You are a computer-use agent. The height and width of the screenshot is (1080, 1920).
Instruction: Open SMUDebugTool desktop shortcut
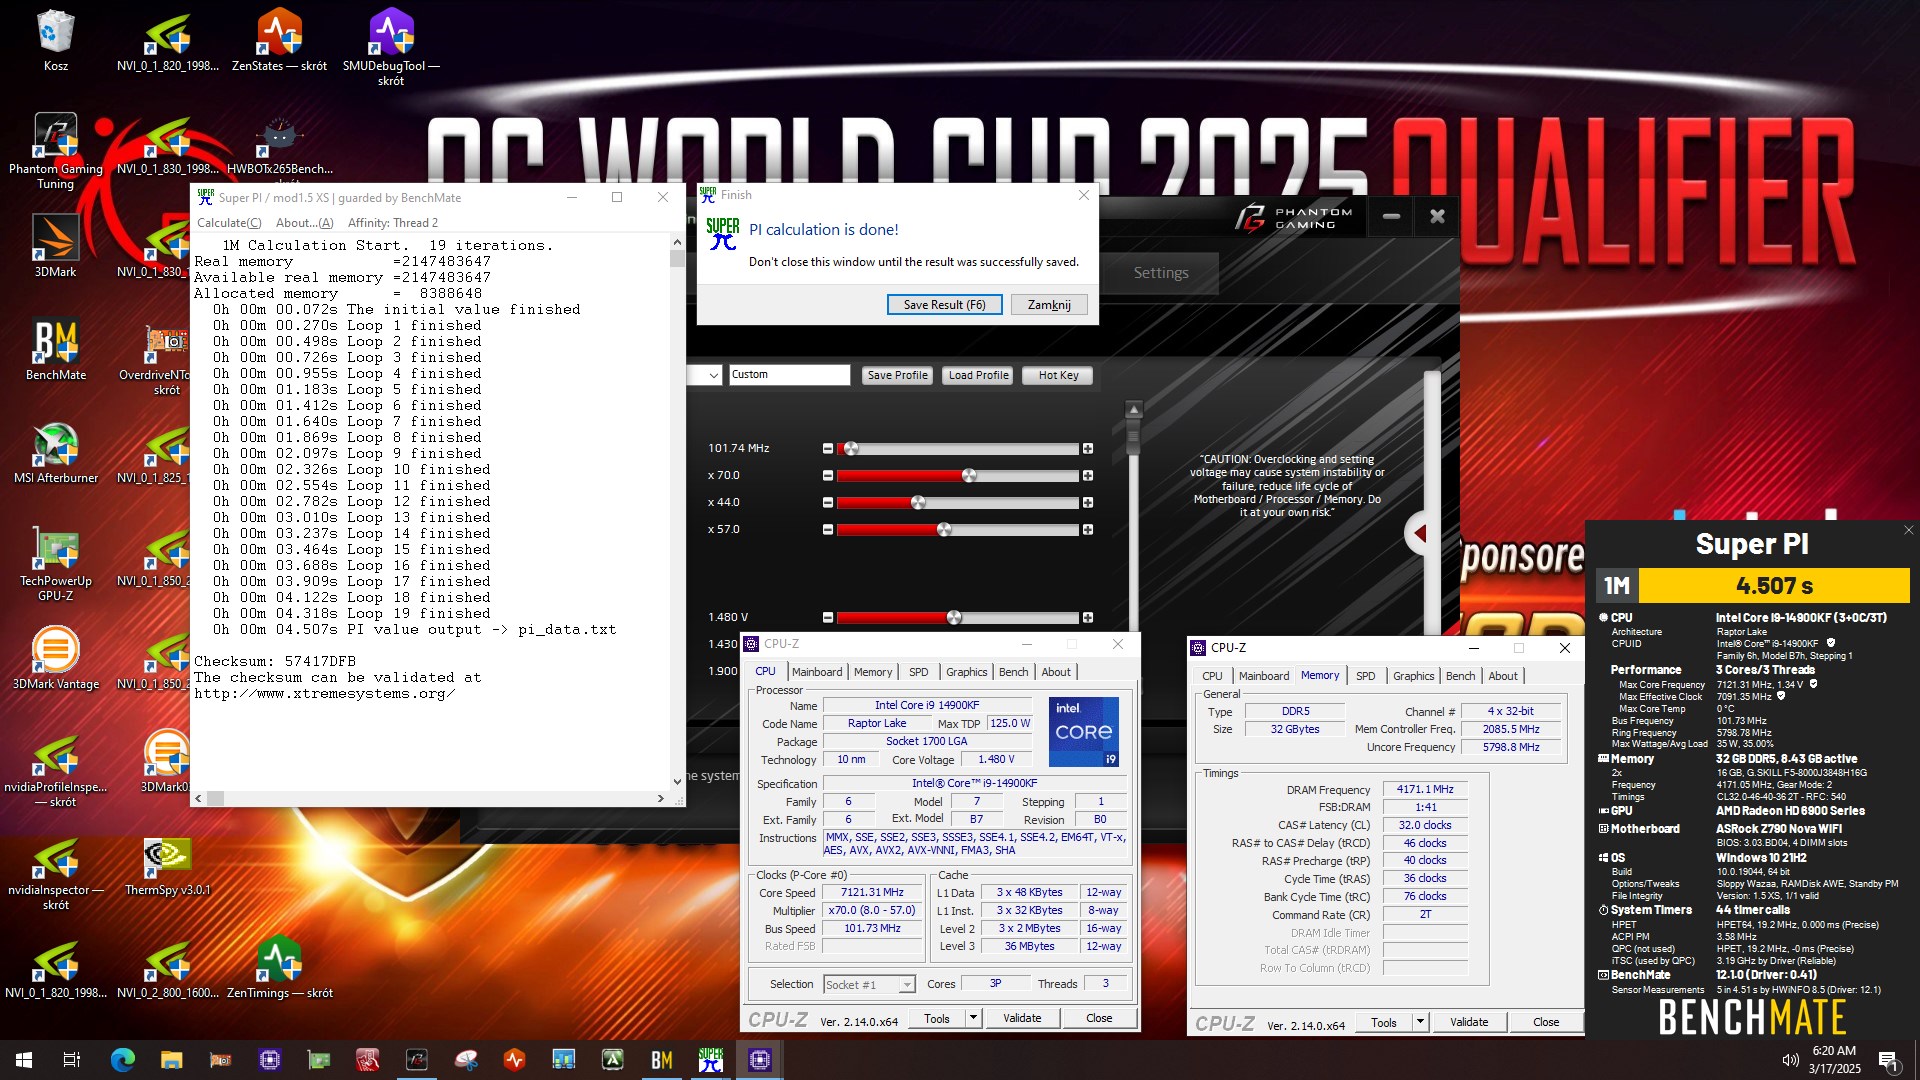[x=391, y=46]
